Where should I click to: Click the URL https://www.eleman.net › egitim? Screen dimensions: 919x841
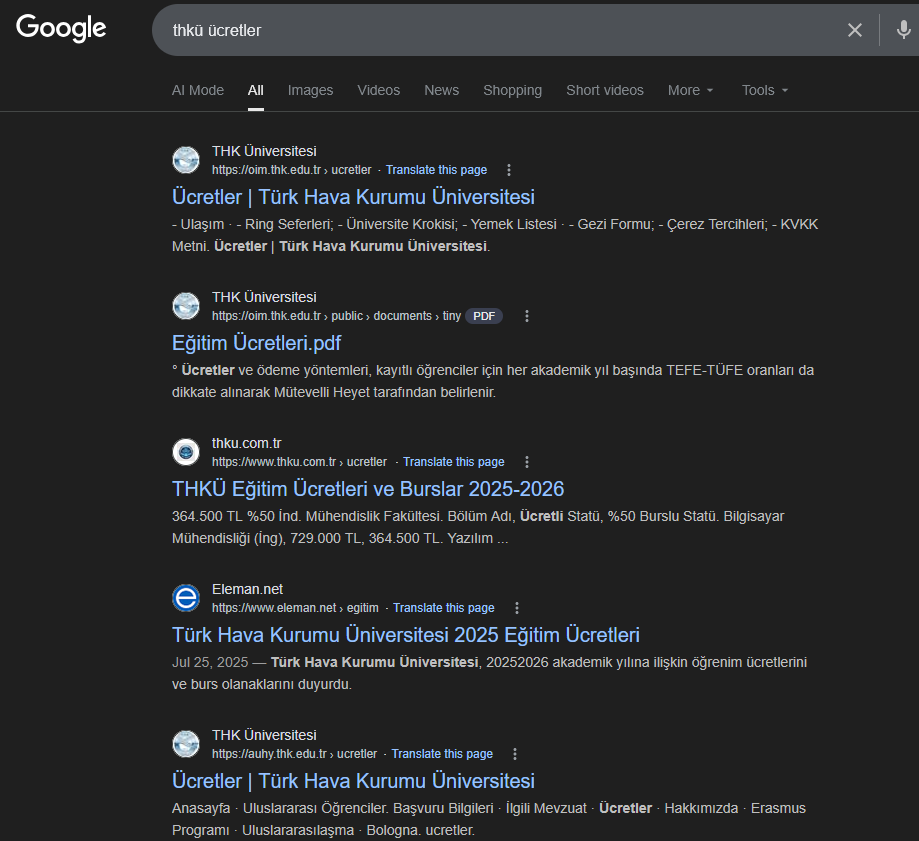coord(295,608)
